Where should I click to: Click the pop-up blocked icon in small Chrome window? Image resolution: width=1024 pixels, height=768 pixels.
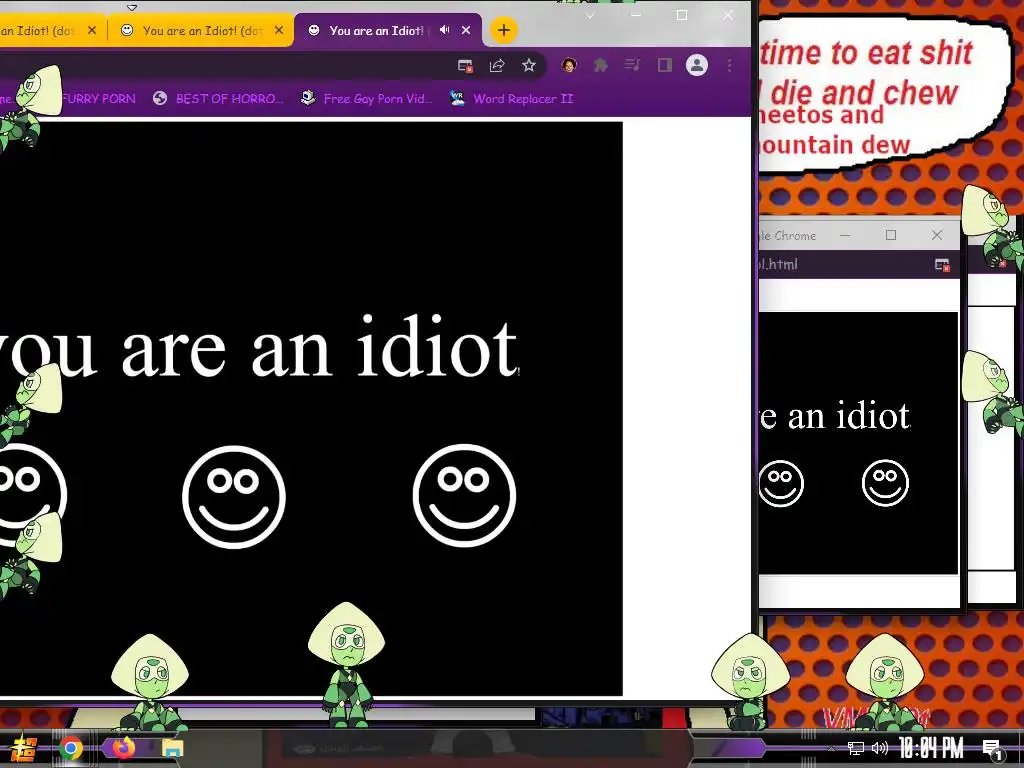tap(942, 264)
